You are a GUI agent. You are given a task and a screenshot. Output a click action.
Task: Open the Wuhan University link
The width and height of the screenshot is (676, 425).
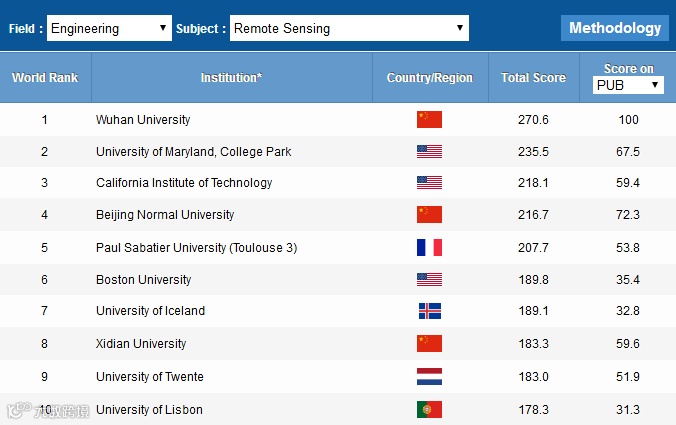(x=143, y=120)
